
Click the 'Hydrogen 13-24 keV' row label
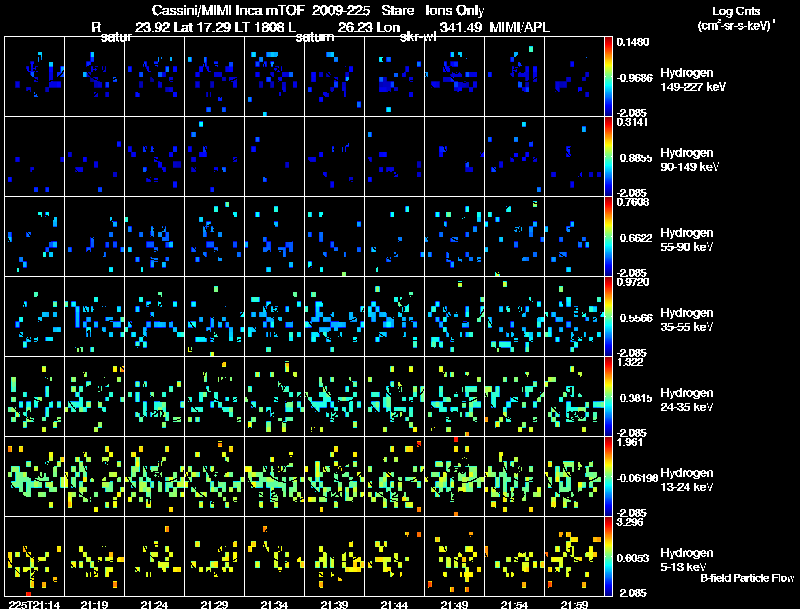(x=687, y=480)
